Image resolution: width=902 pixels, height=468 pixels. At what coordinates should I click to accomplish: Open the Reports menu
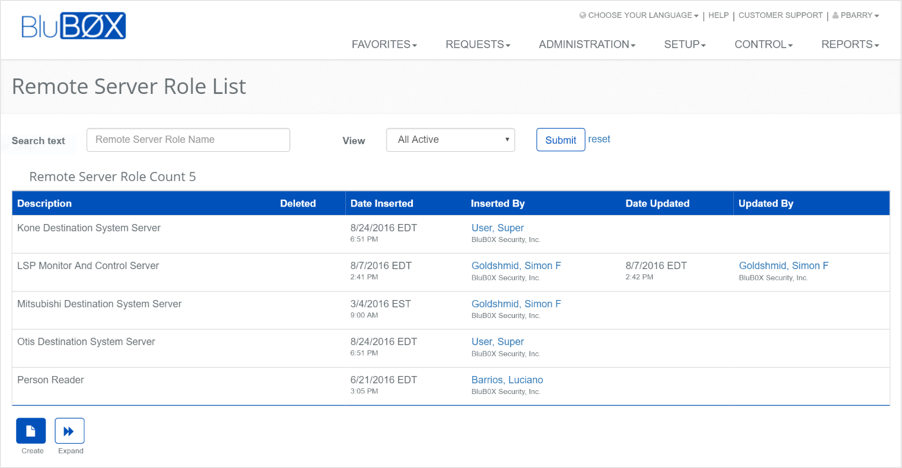(x=849, y=45)
